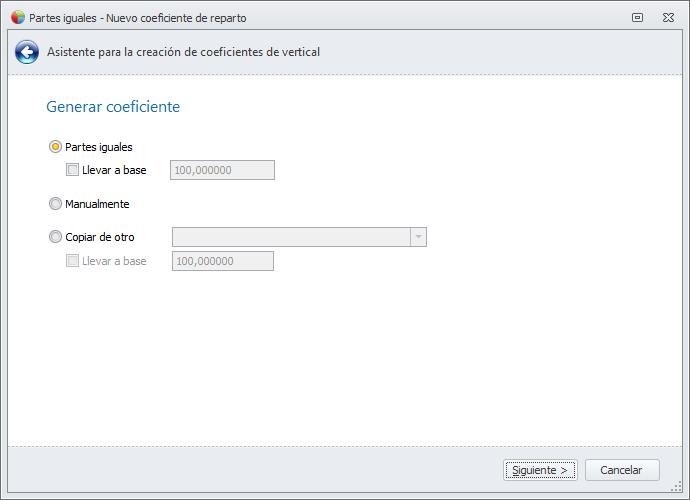Click the Manualmente label text
Image resolution: width=690 pixels, height=500 pixels.
(x=97, y=204)
